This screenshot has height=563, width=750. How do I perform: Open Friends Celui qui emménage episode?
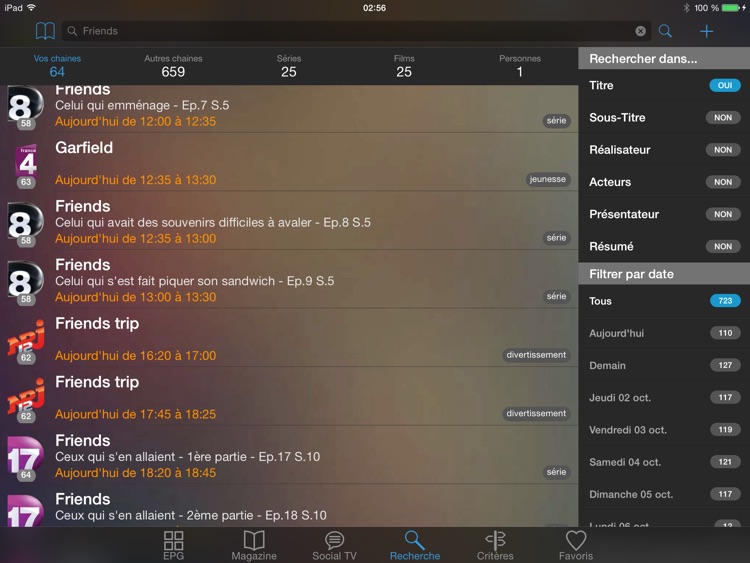tap(289, 109)
